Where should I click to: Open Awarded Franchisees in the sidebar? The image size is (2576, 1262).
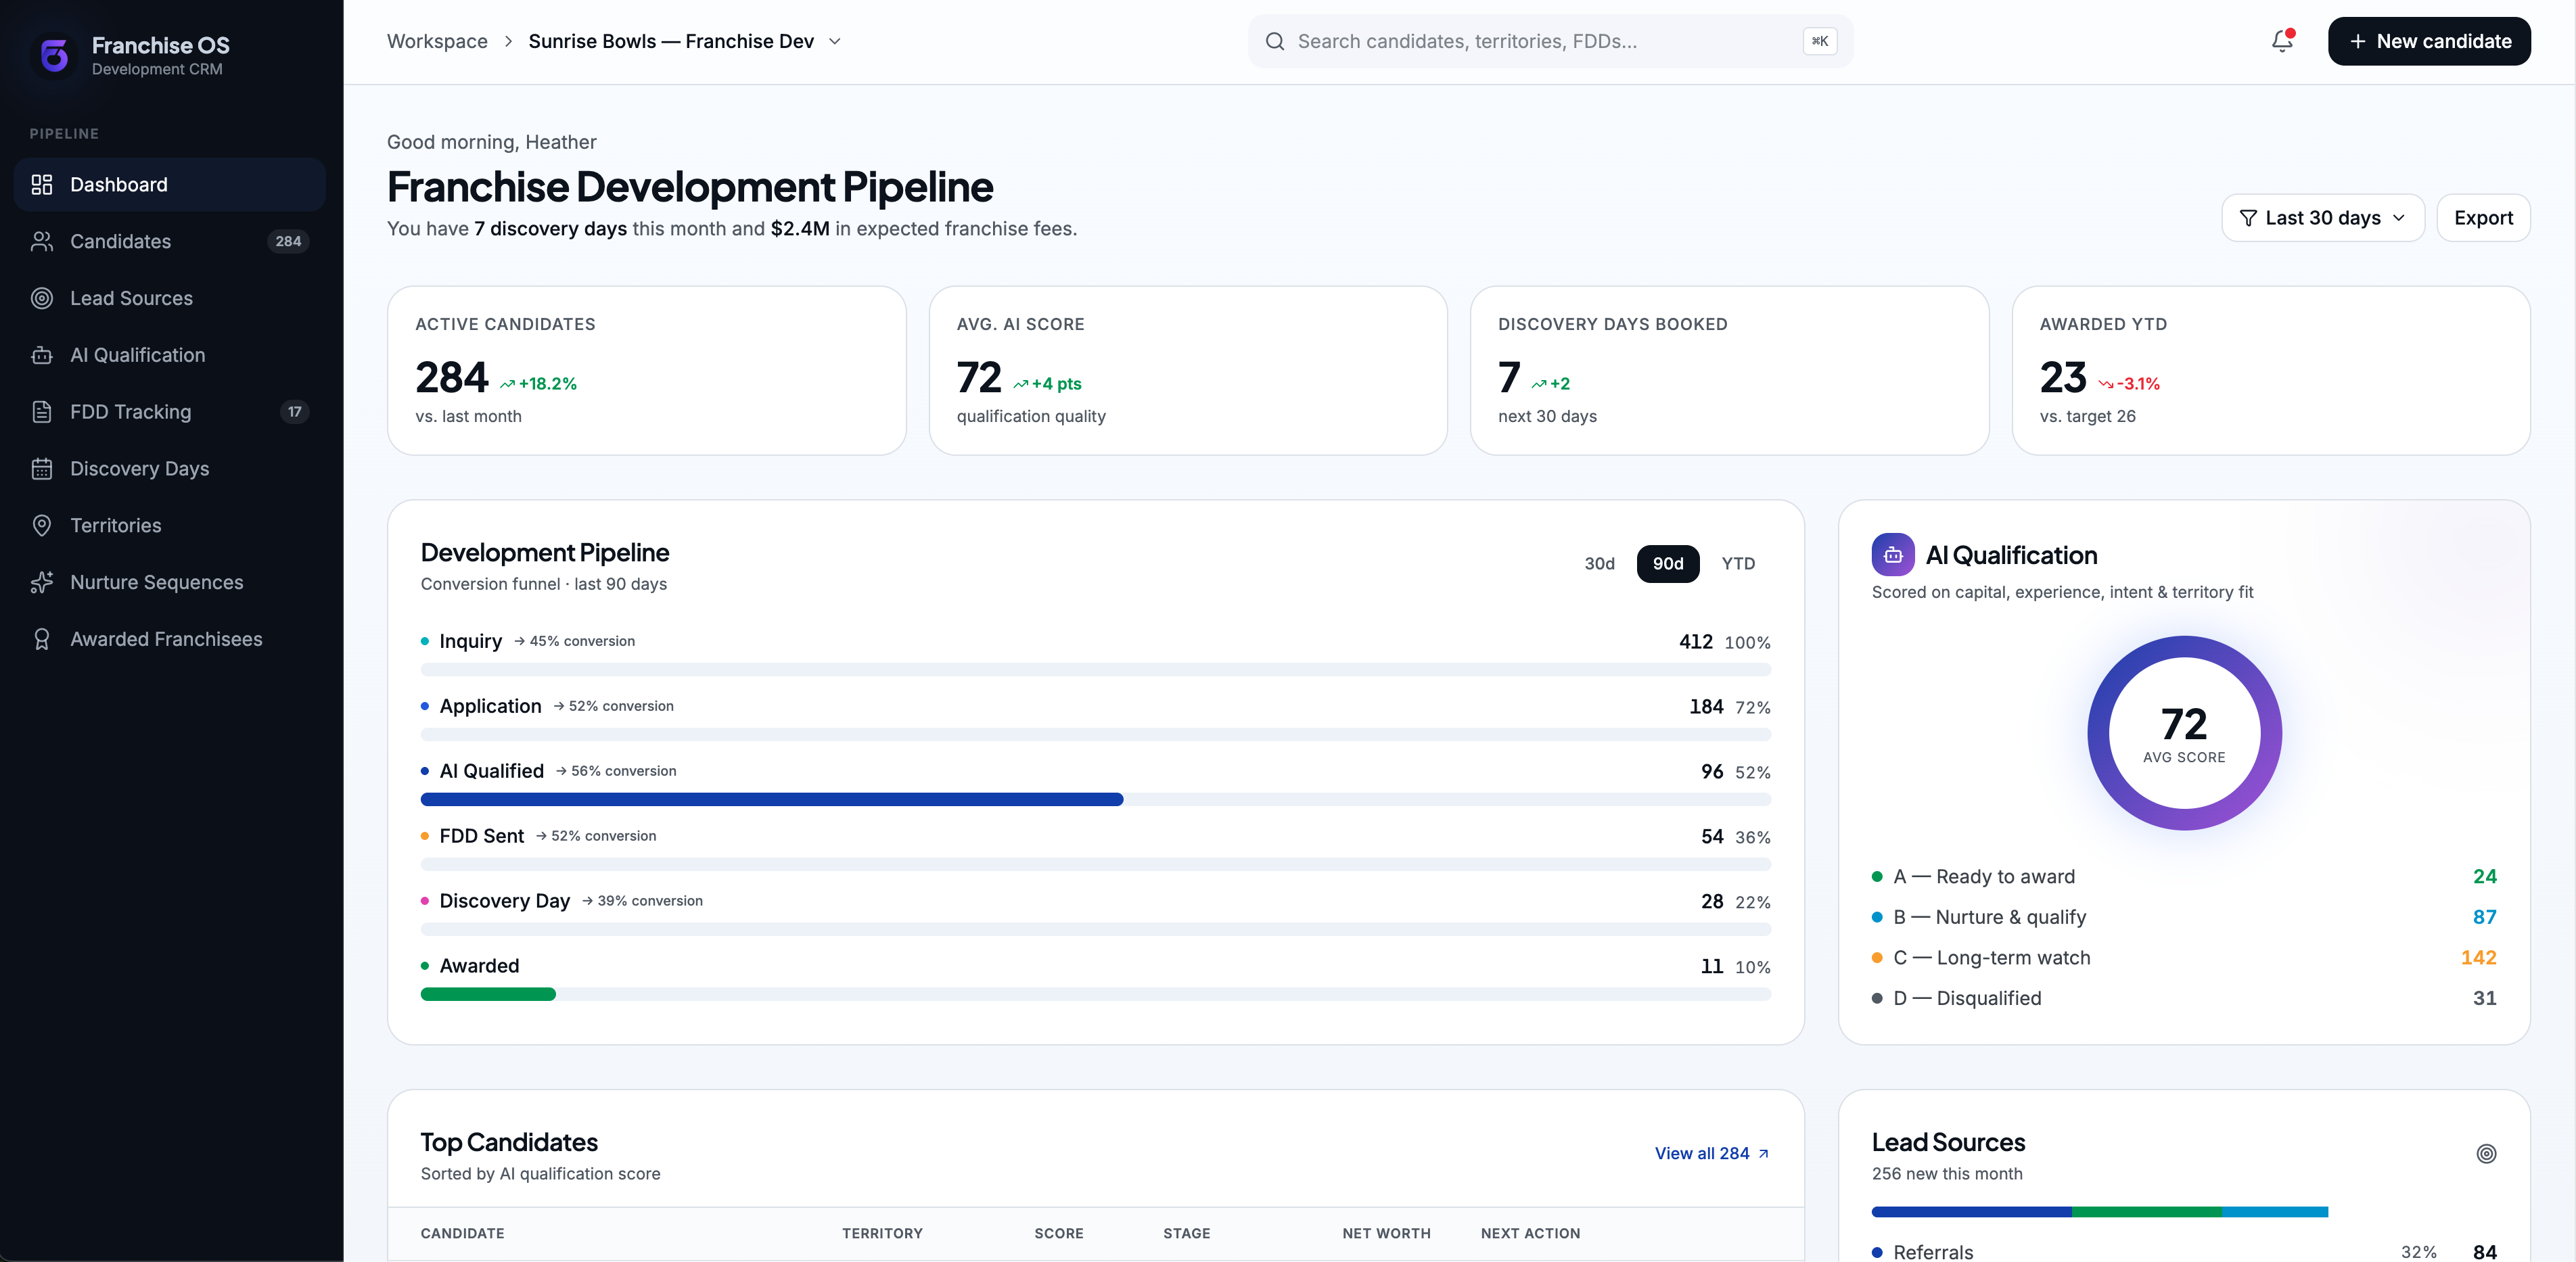click(x=170, y=639)
